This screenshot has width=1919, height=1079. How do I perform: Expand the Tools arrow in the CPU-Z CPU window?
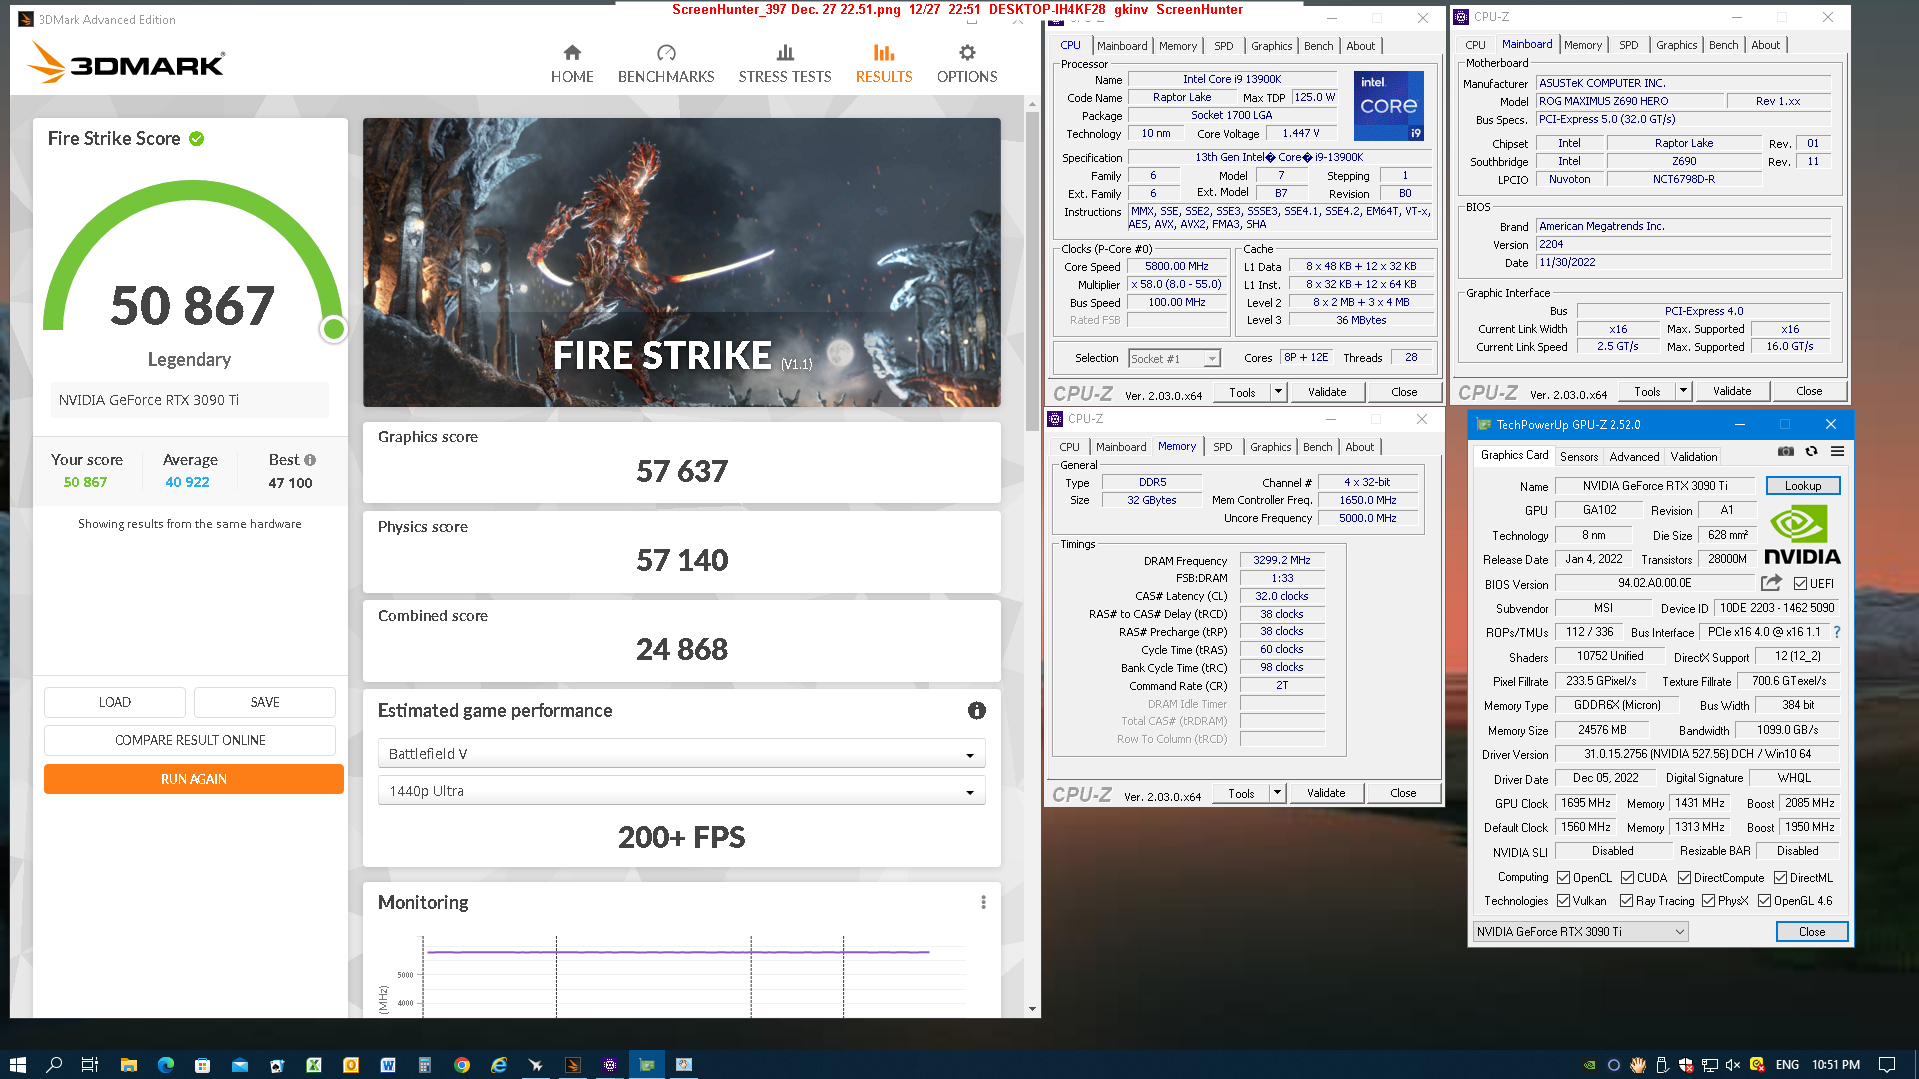click(x=1278, y=392)
